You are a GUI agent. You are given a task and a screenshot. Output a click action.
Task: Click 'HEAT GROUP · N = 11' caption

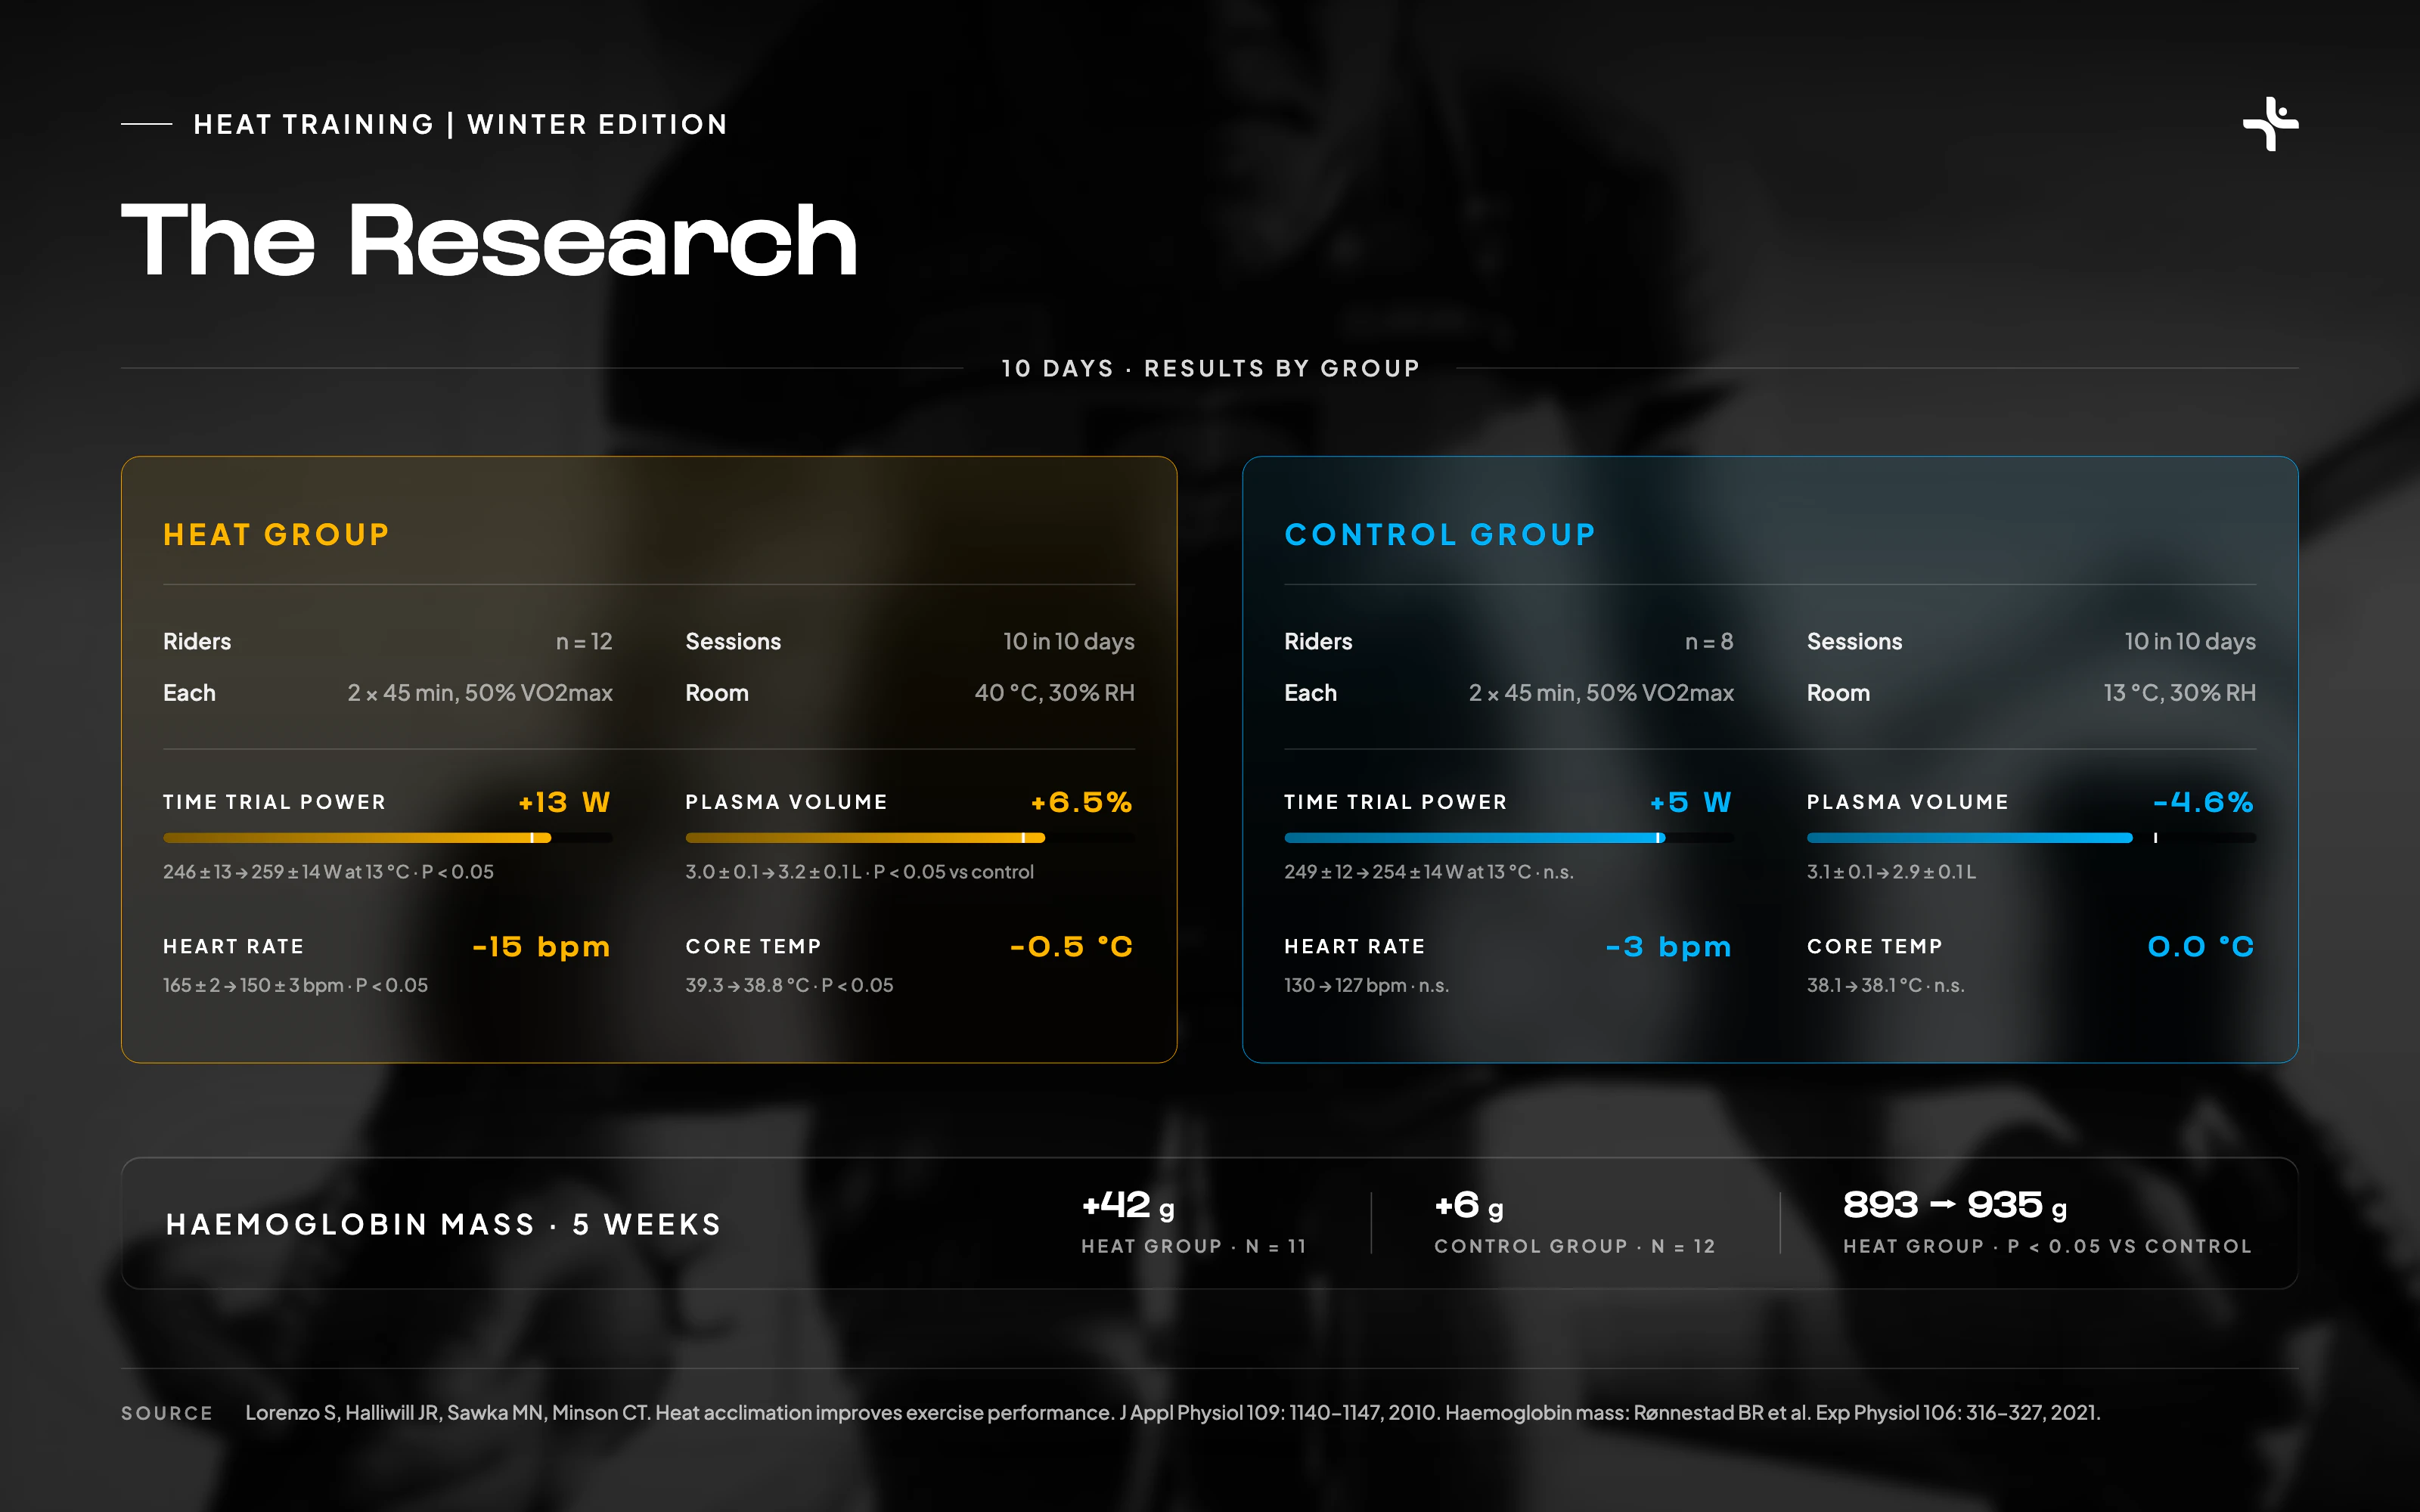(x=1194, y=1246)
